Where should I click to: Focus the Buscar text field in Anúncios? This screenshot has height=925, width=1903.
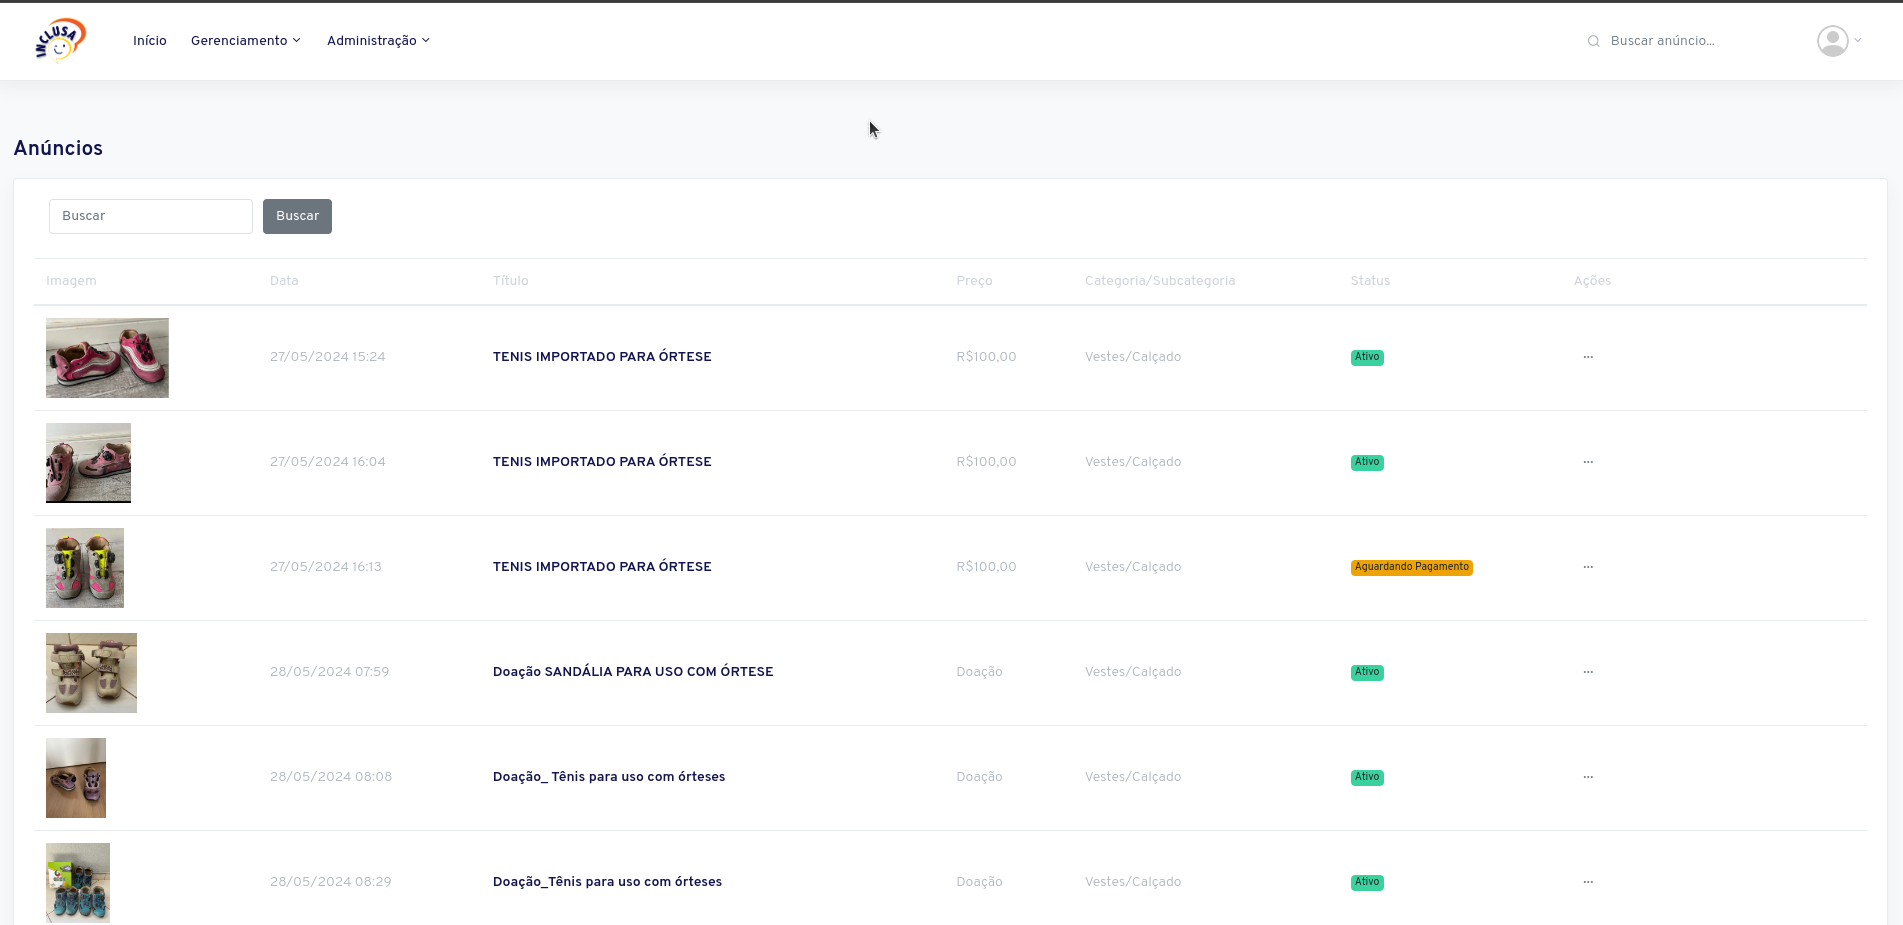(x=151, y=216)
